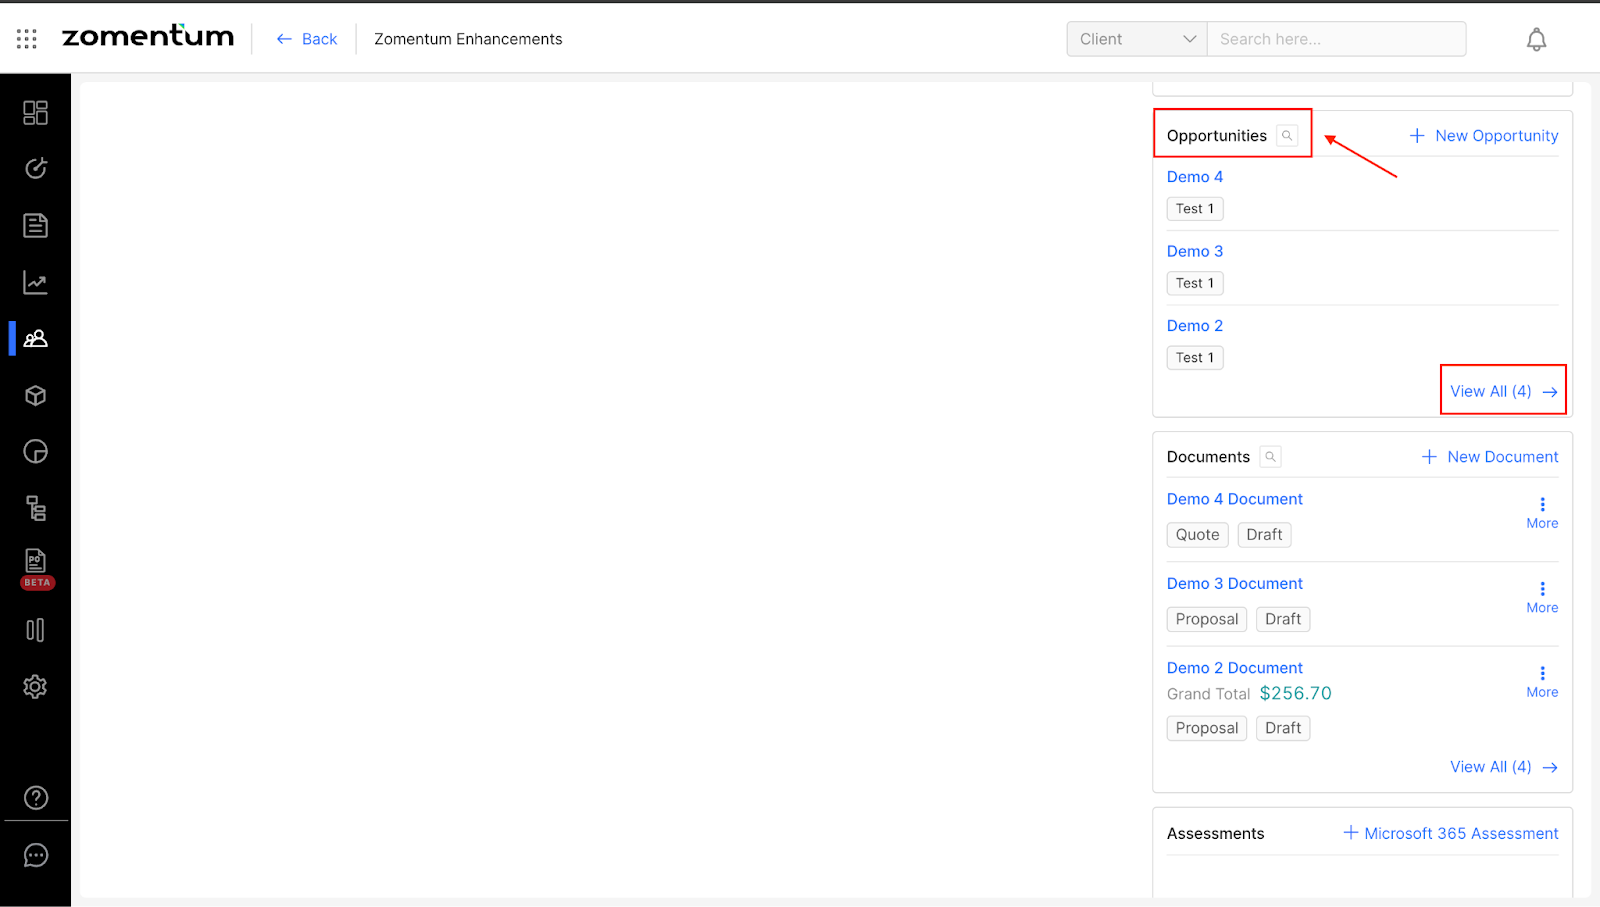Viewport: 1600px width, 907px height.
Task: Open notifications bell
Action: (x=1536, y=39)
